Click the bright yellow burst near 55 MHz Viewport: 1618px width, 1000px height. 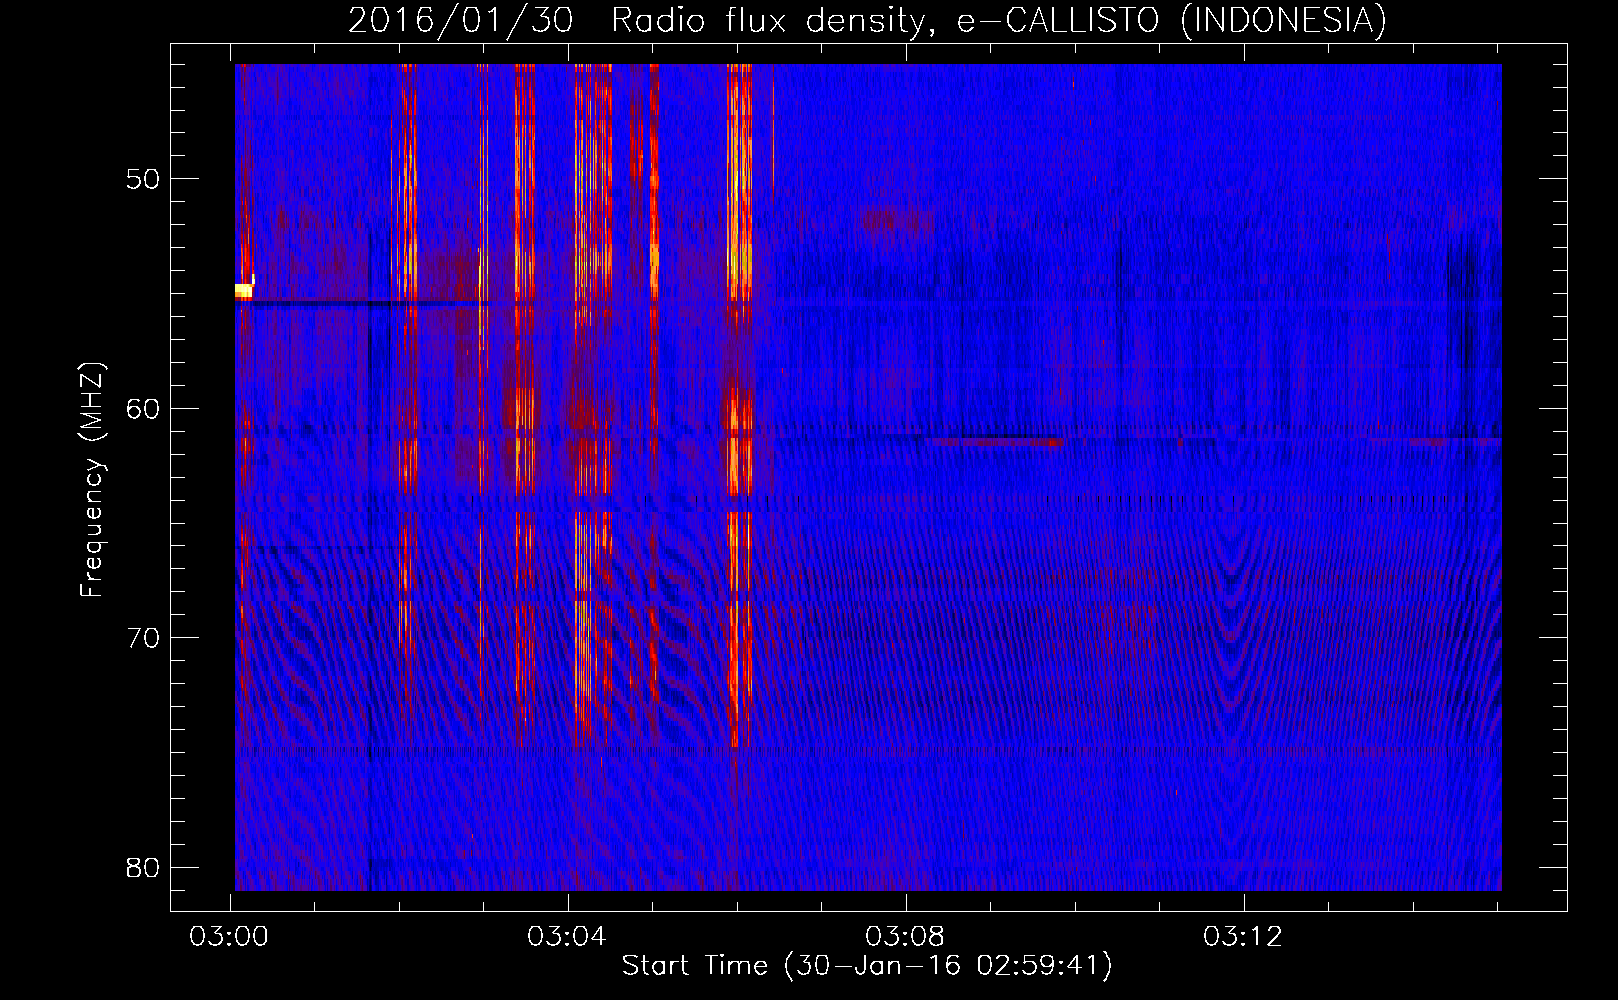pos(244,289)
